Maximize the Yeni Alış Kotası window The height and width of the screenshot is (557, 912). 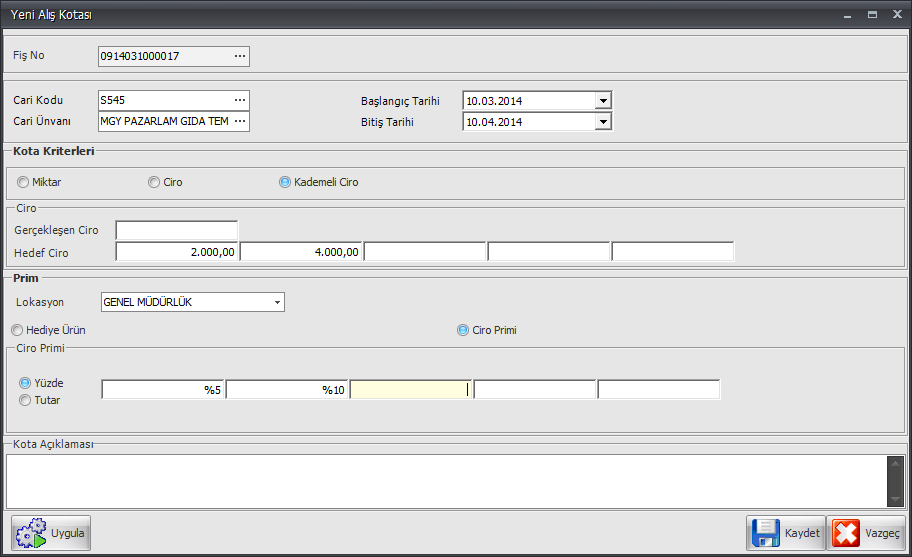point(872,15)
